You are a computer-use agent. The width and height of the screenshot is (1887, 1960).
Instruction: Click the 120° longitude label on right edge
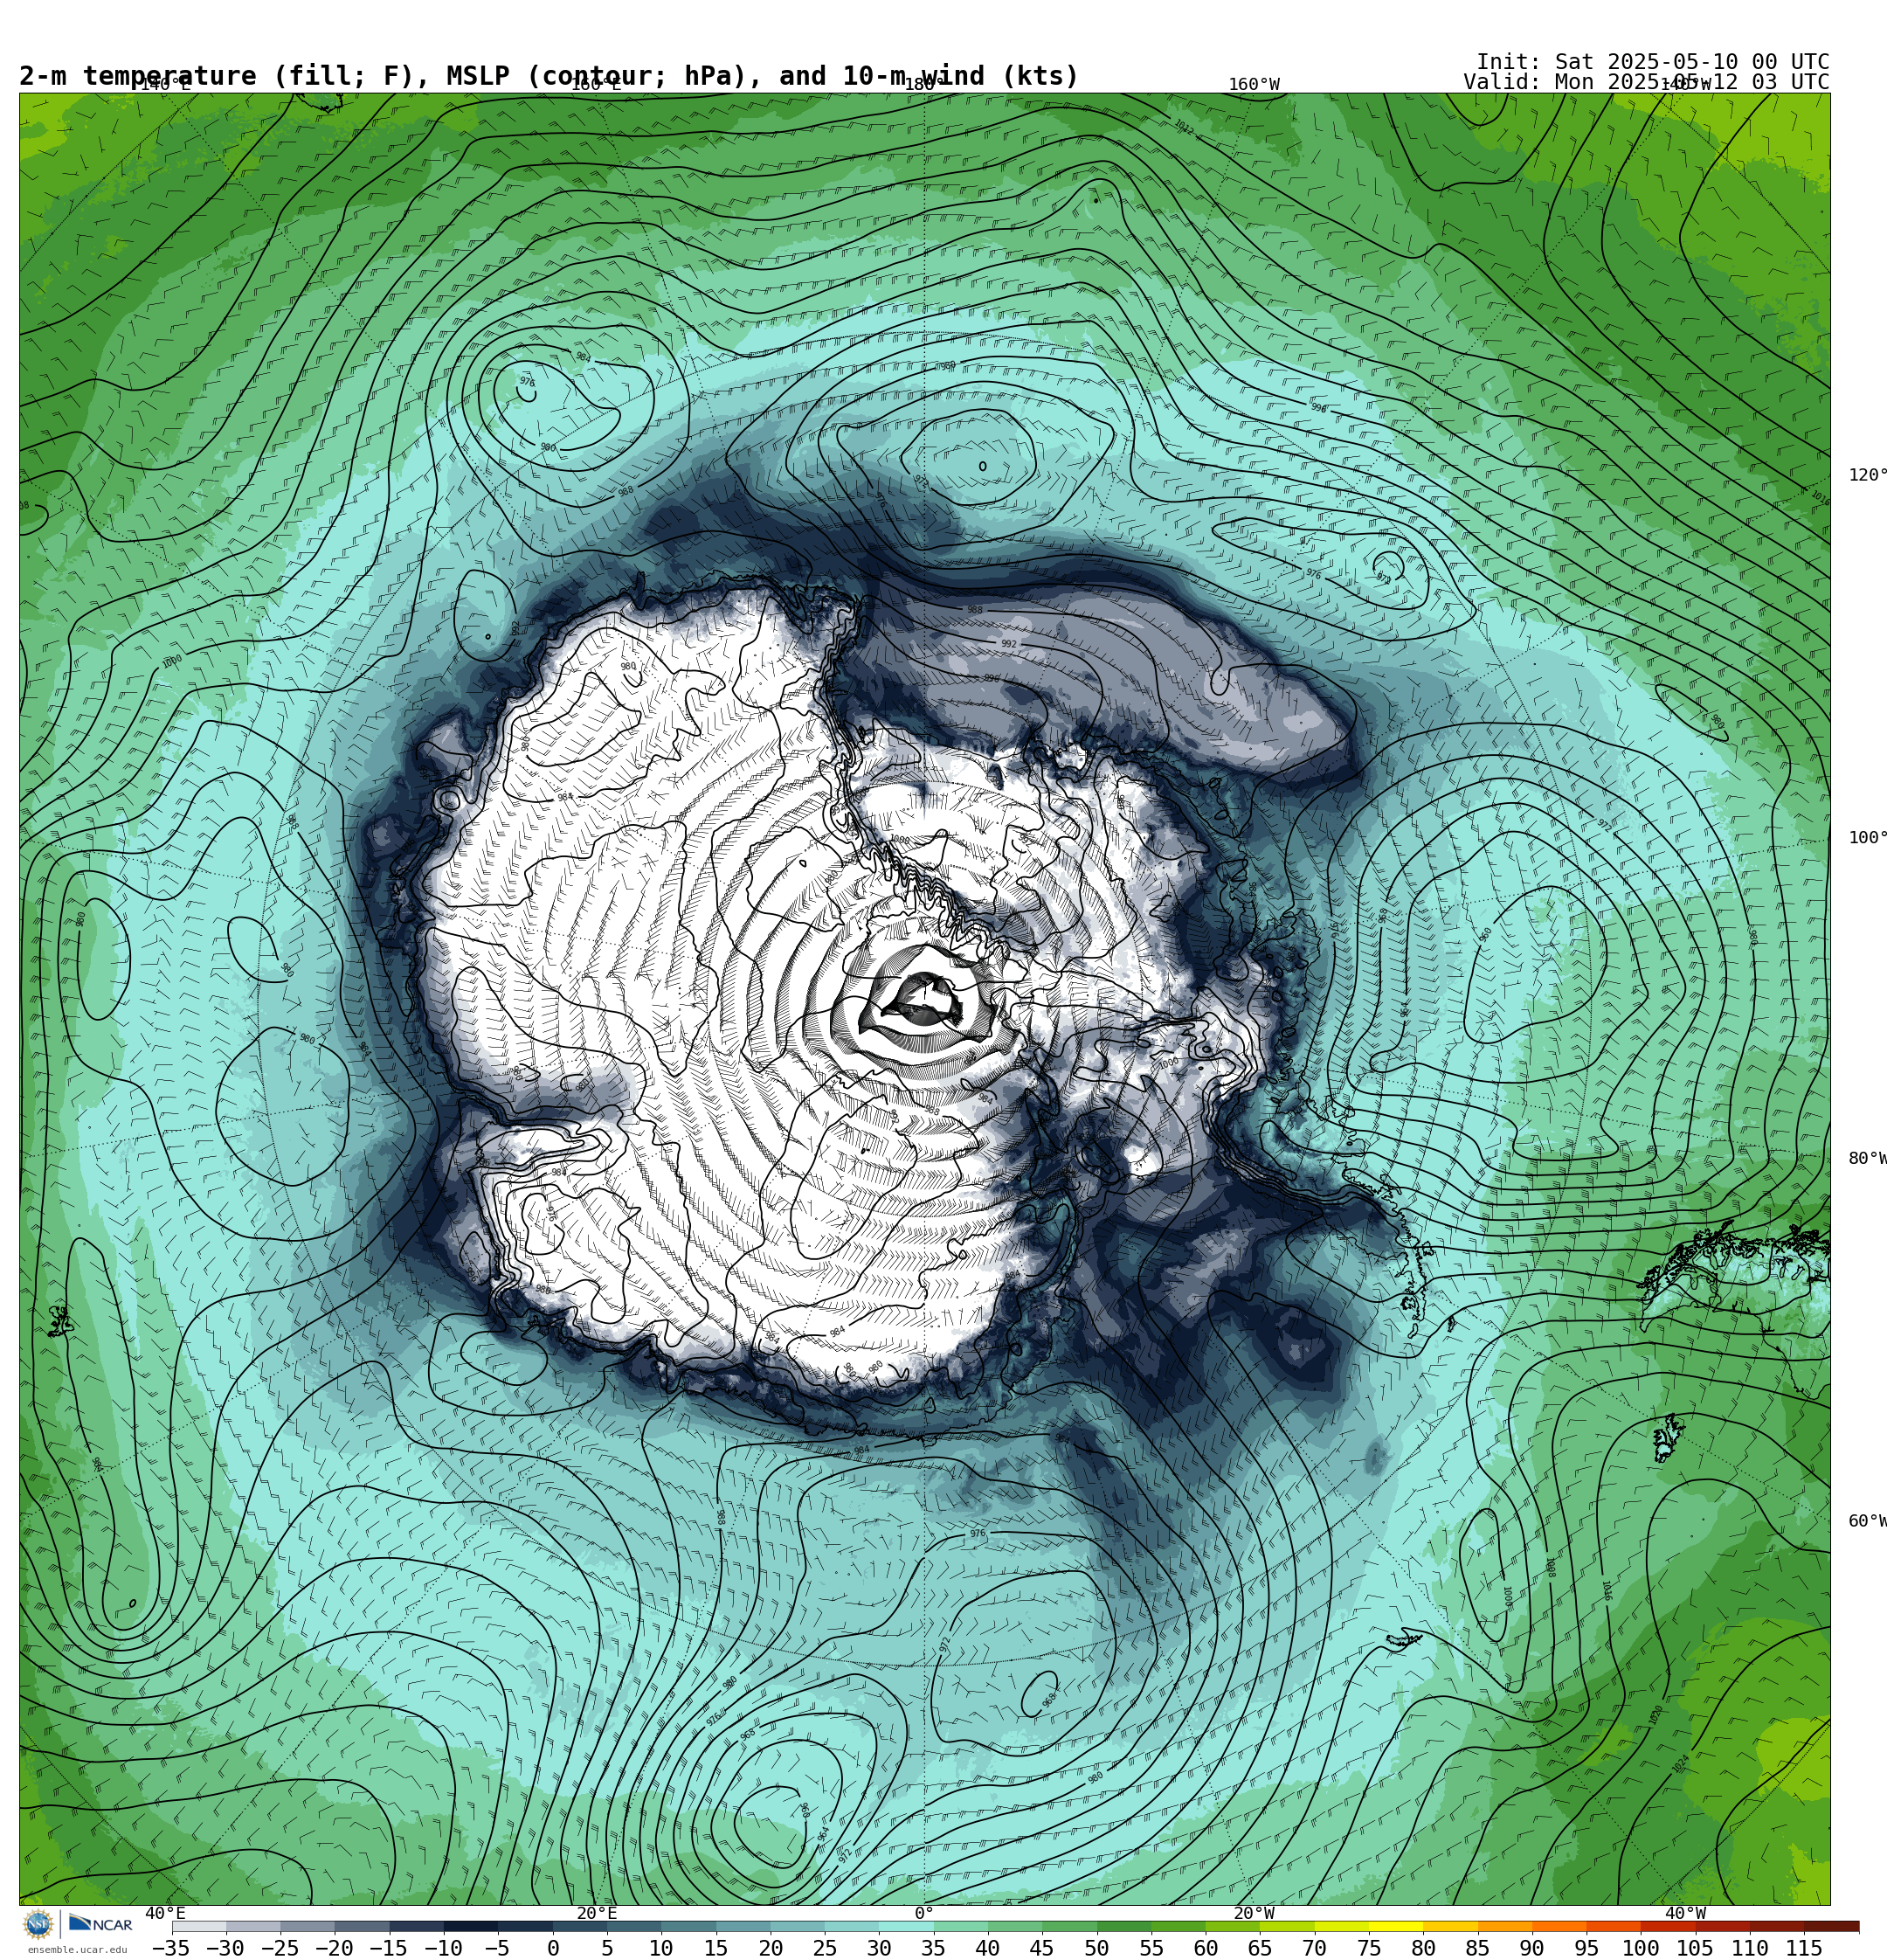tap(1867, 475)
